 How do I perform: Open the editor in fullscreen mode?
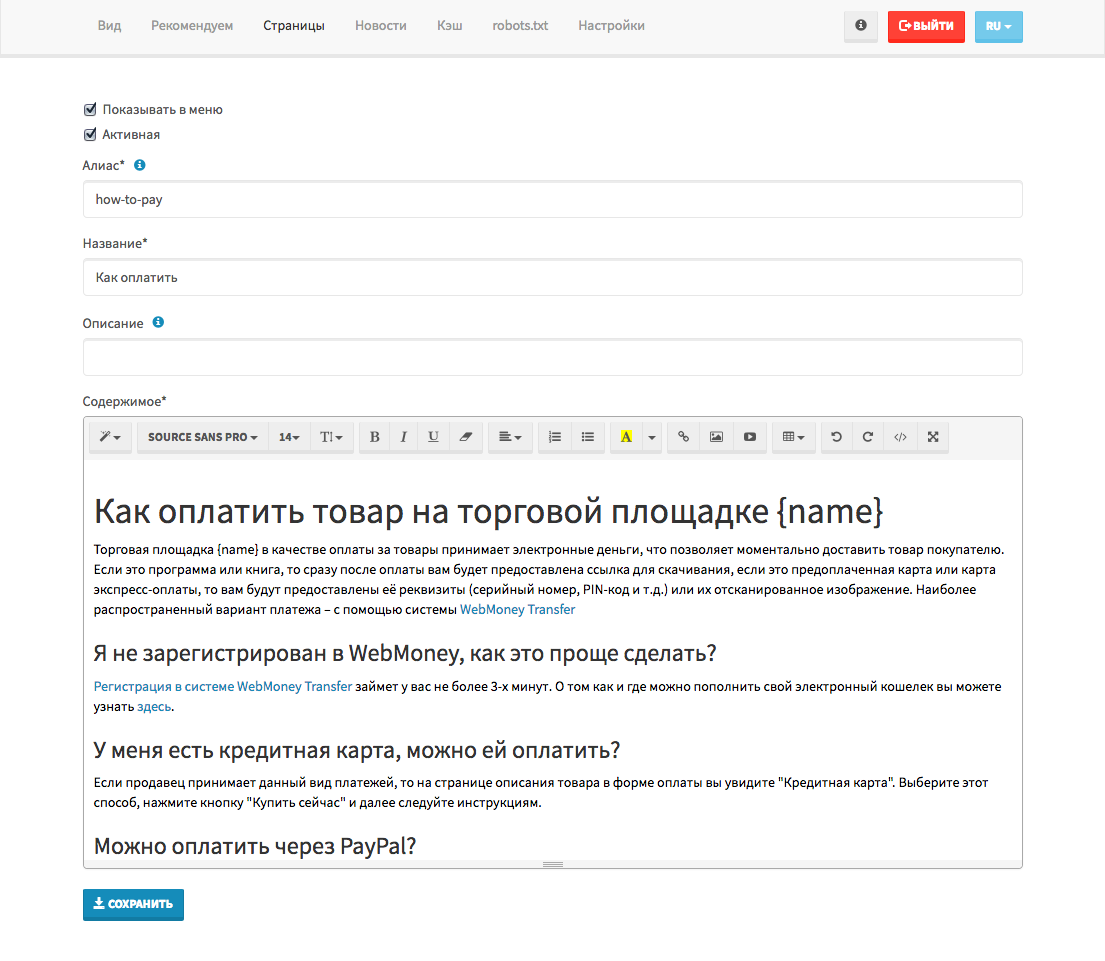933,438
